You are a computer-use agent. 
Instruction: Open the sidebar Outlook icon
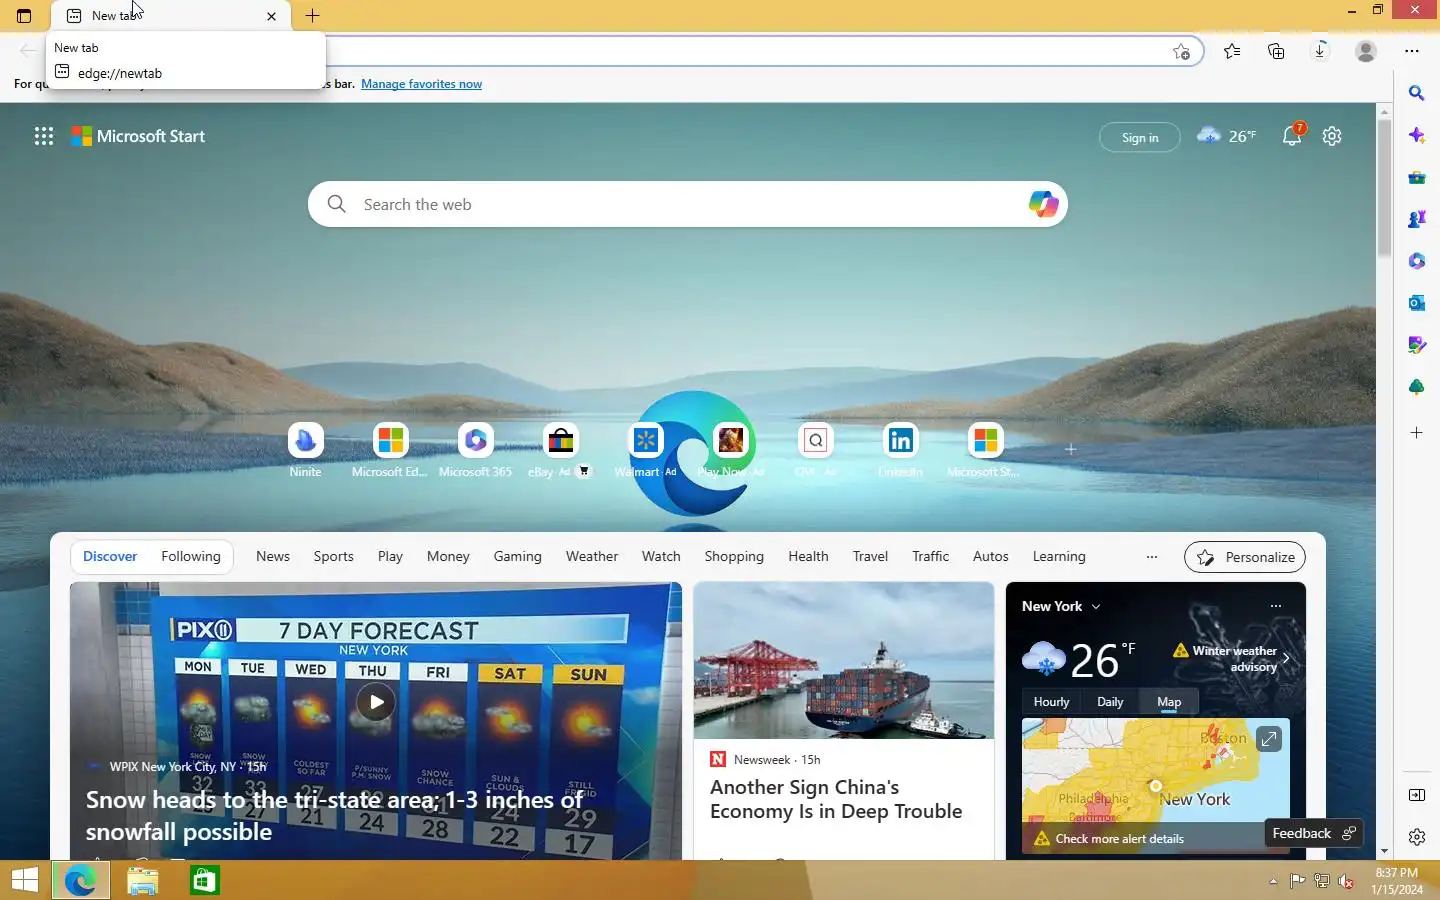(x=1416, y=303)
